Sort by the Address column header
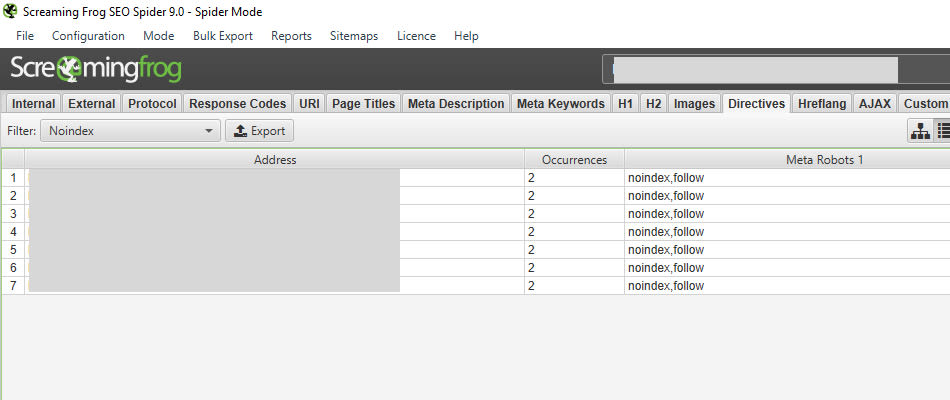 point(274,160)
